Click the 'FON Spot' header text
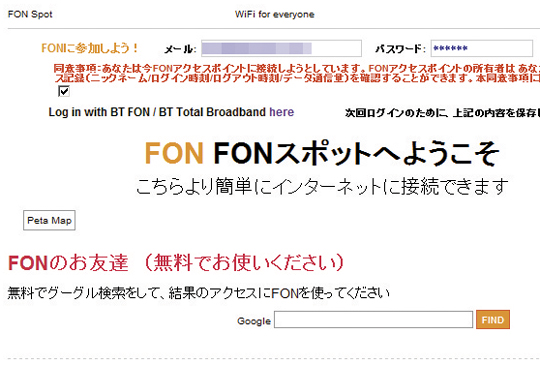This screenshot has width=540, height=365. [30, 14]
